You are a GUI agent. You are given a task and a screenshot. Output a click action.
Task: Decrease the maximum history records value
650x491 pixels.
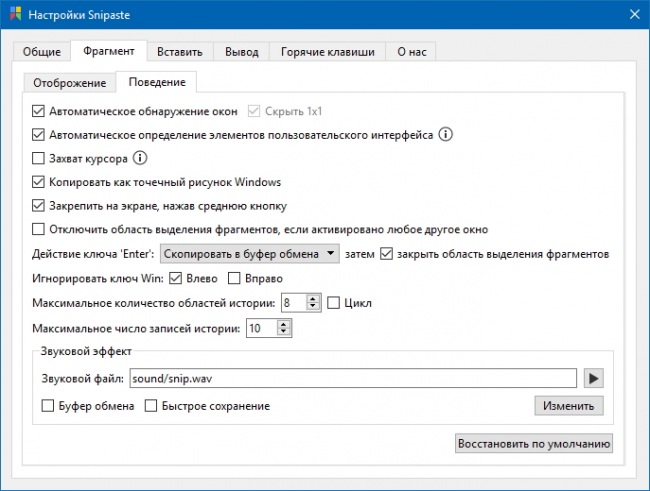click(284, 332)
